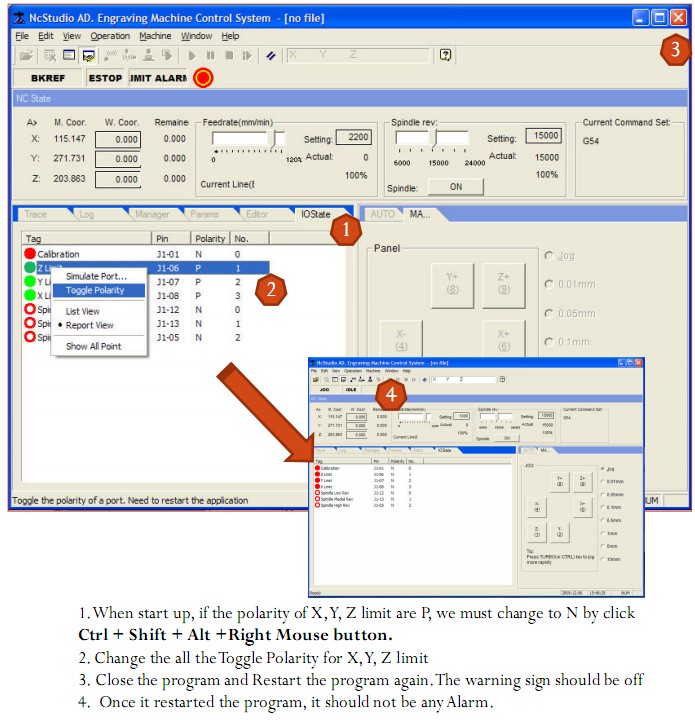Screen dimensions: 695x720
Task: Select the 0.1mm step radio in main window
Action: pos(548,342)
